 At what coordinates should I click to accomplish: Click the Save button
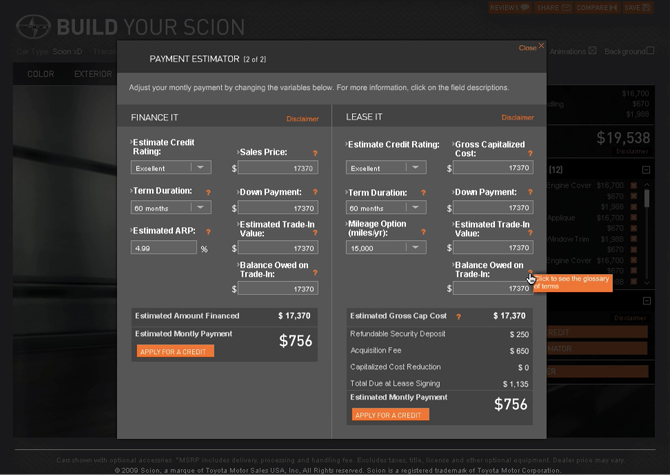coord(637,8)
